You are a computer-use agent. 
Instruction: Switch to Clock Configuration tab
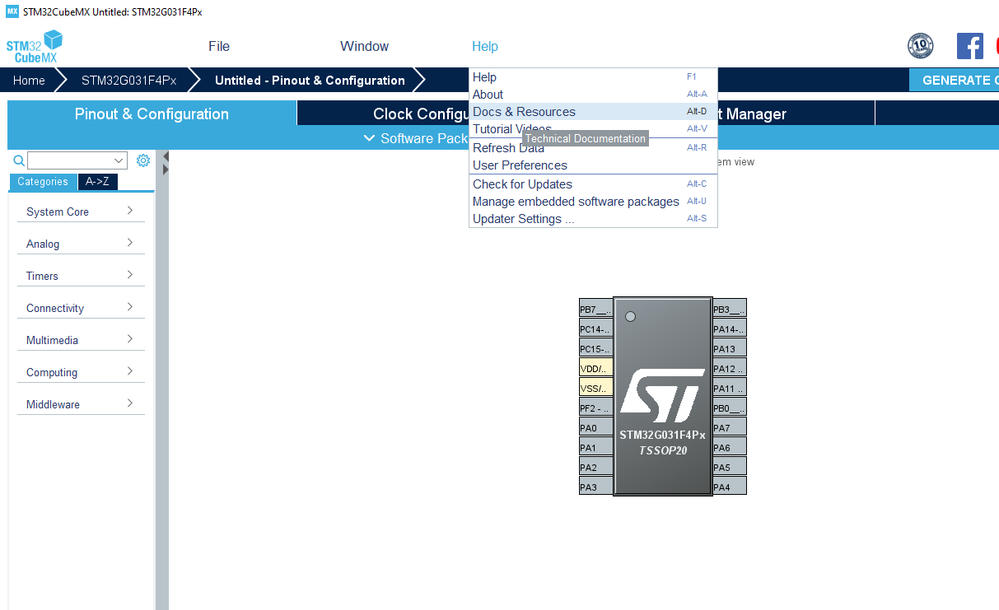(384, 113)
